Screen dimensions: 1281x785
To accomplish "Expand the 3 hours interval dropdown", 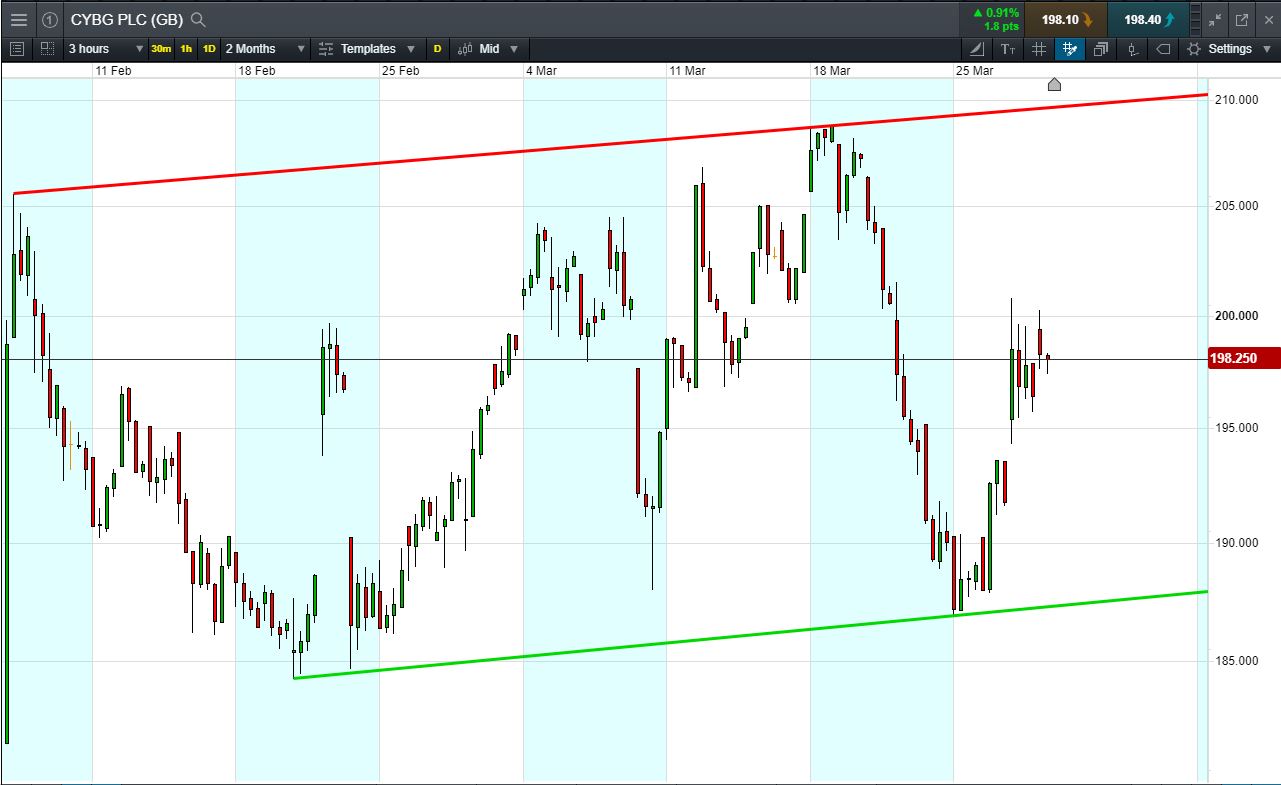I will (x=105, y=49).
